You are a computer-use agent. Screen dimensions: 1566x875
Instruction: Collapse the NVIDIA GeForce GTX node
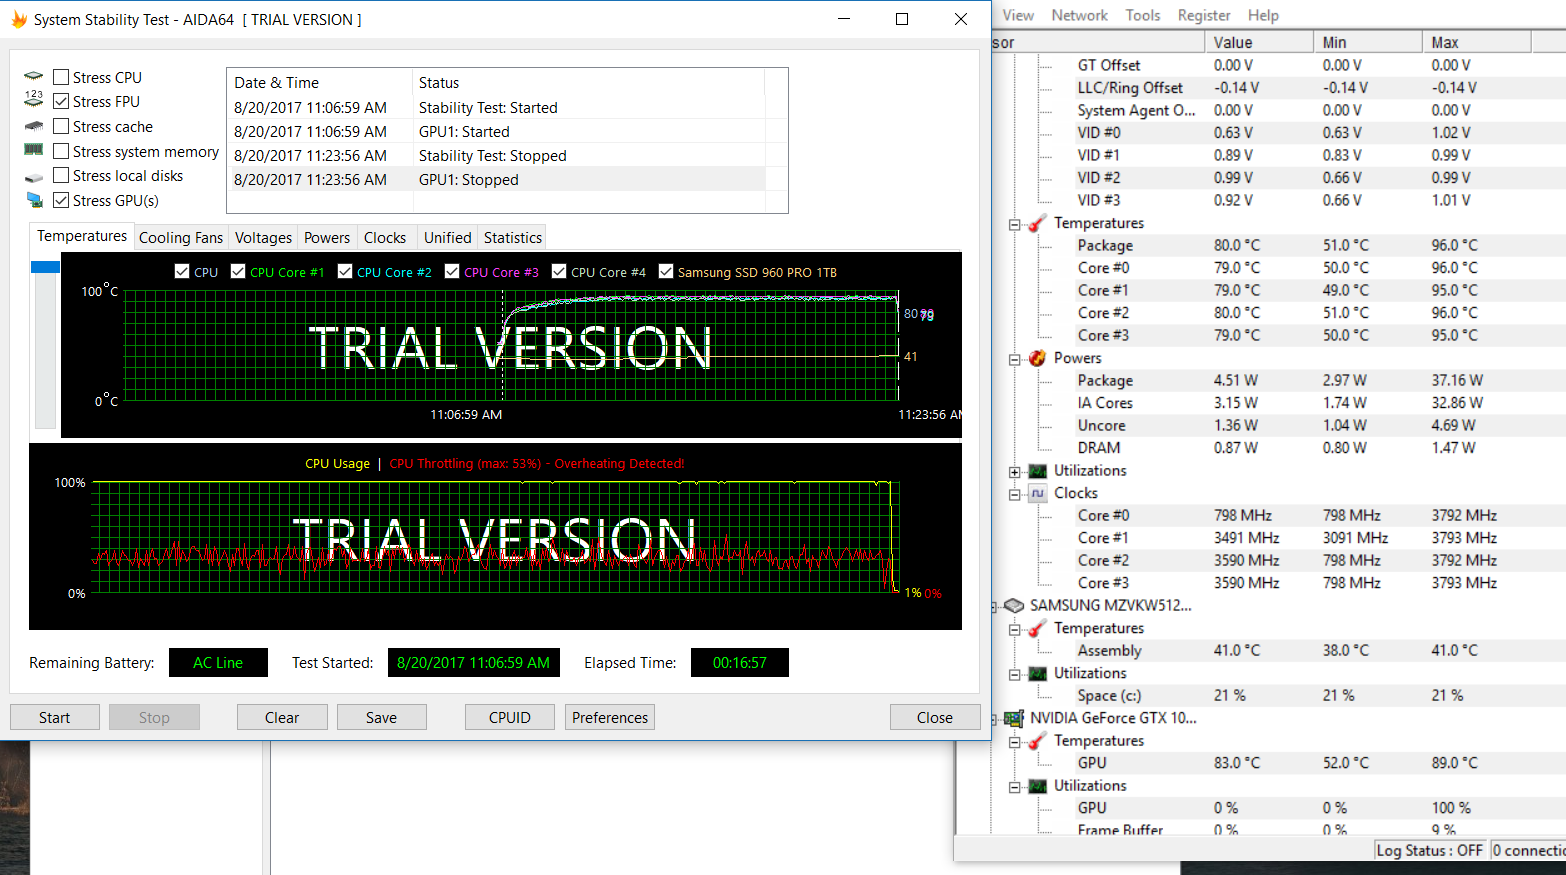pyautogui.click(x=994, y=719)
